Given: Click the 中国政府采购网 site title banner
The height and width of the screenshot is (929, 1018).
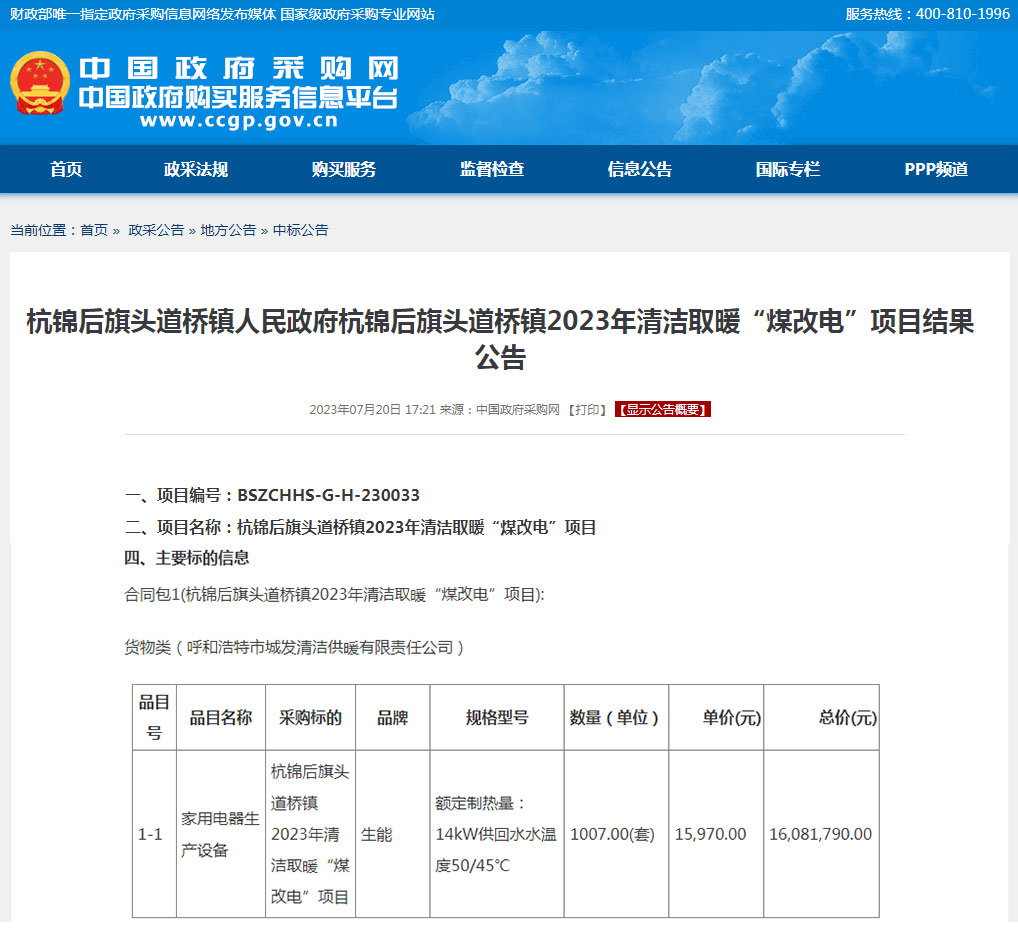Looking at the screenshot, I should click(238, 68).
